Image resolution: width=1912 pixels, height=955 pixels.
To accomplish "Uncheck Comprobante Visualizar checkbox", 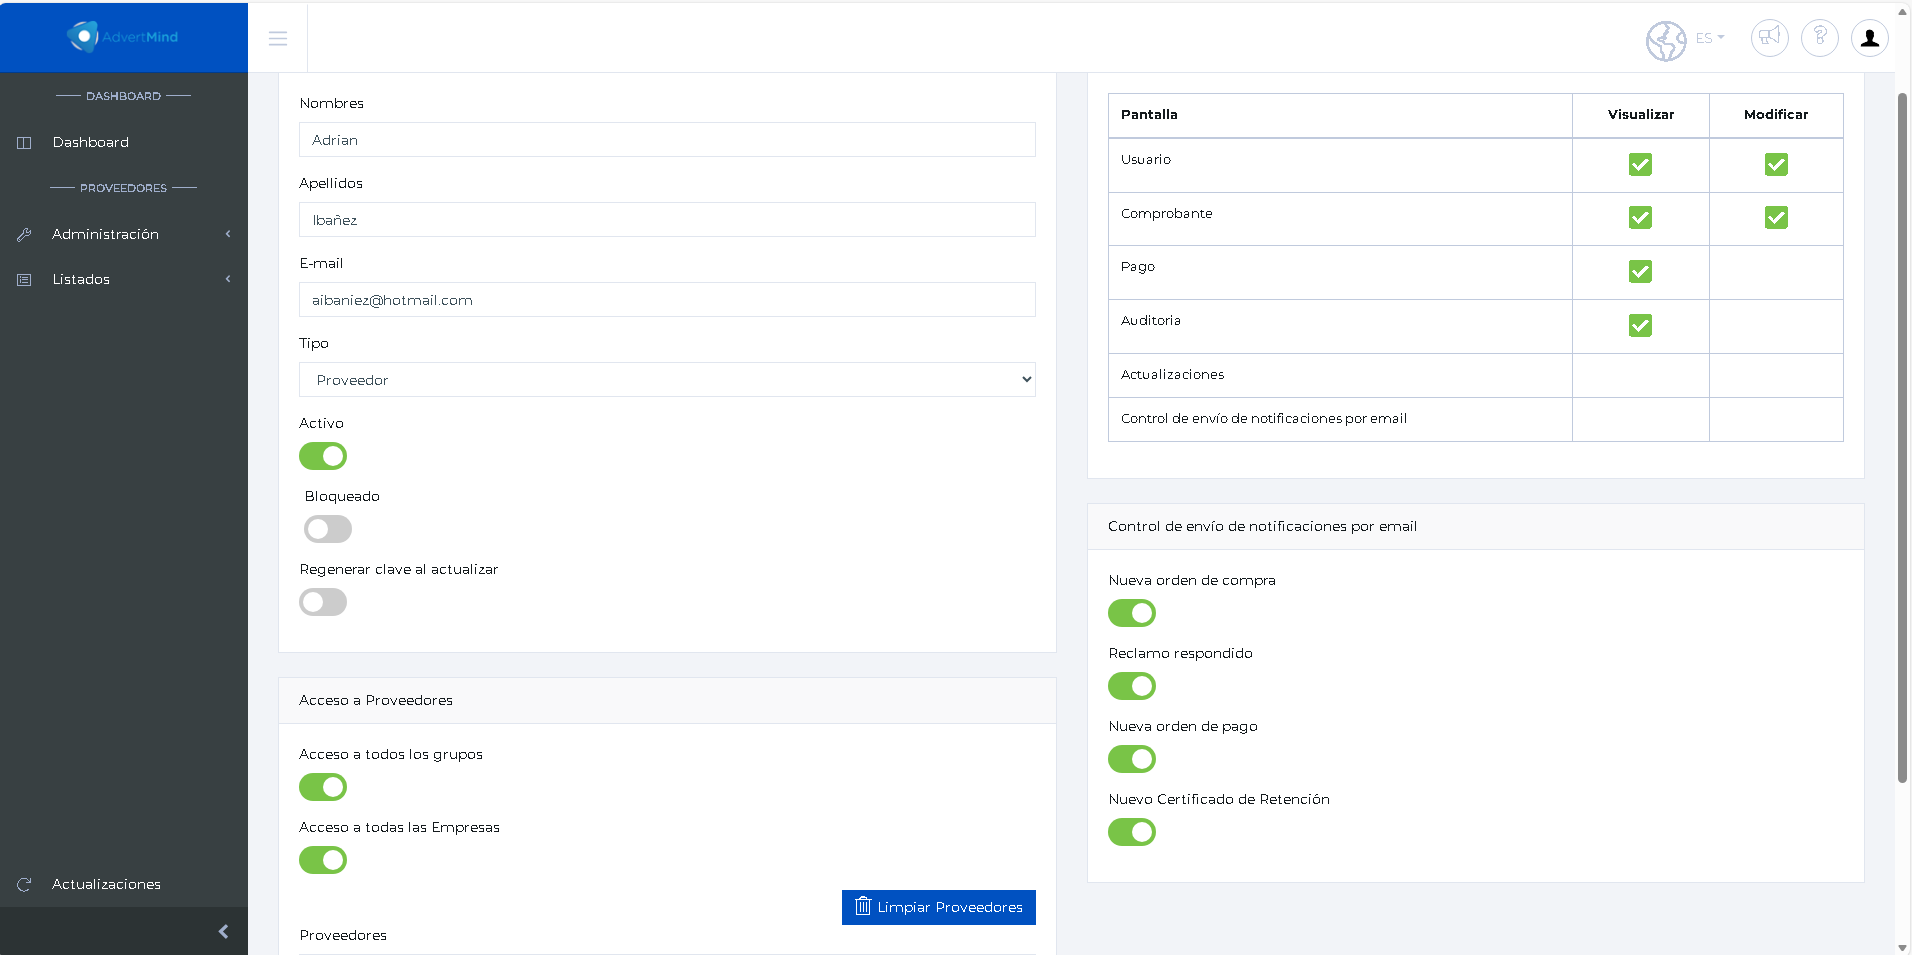I will [x=1640, y=217].
